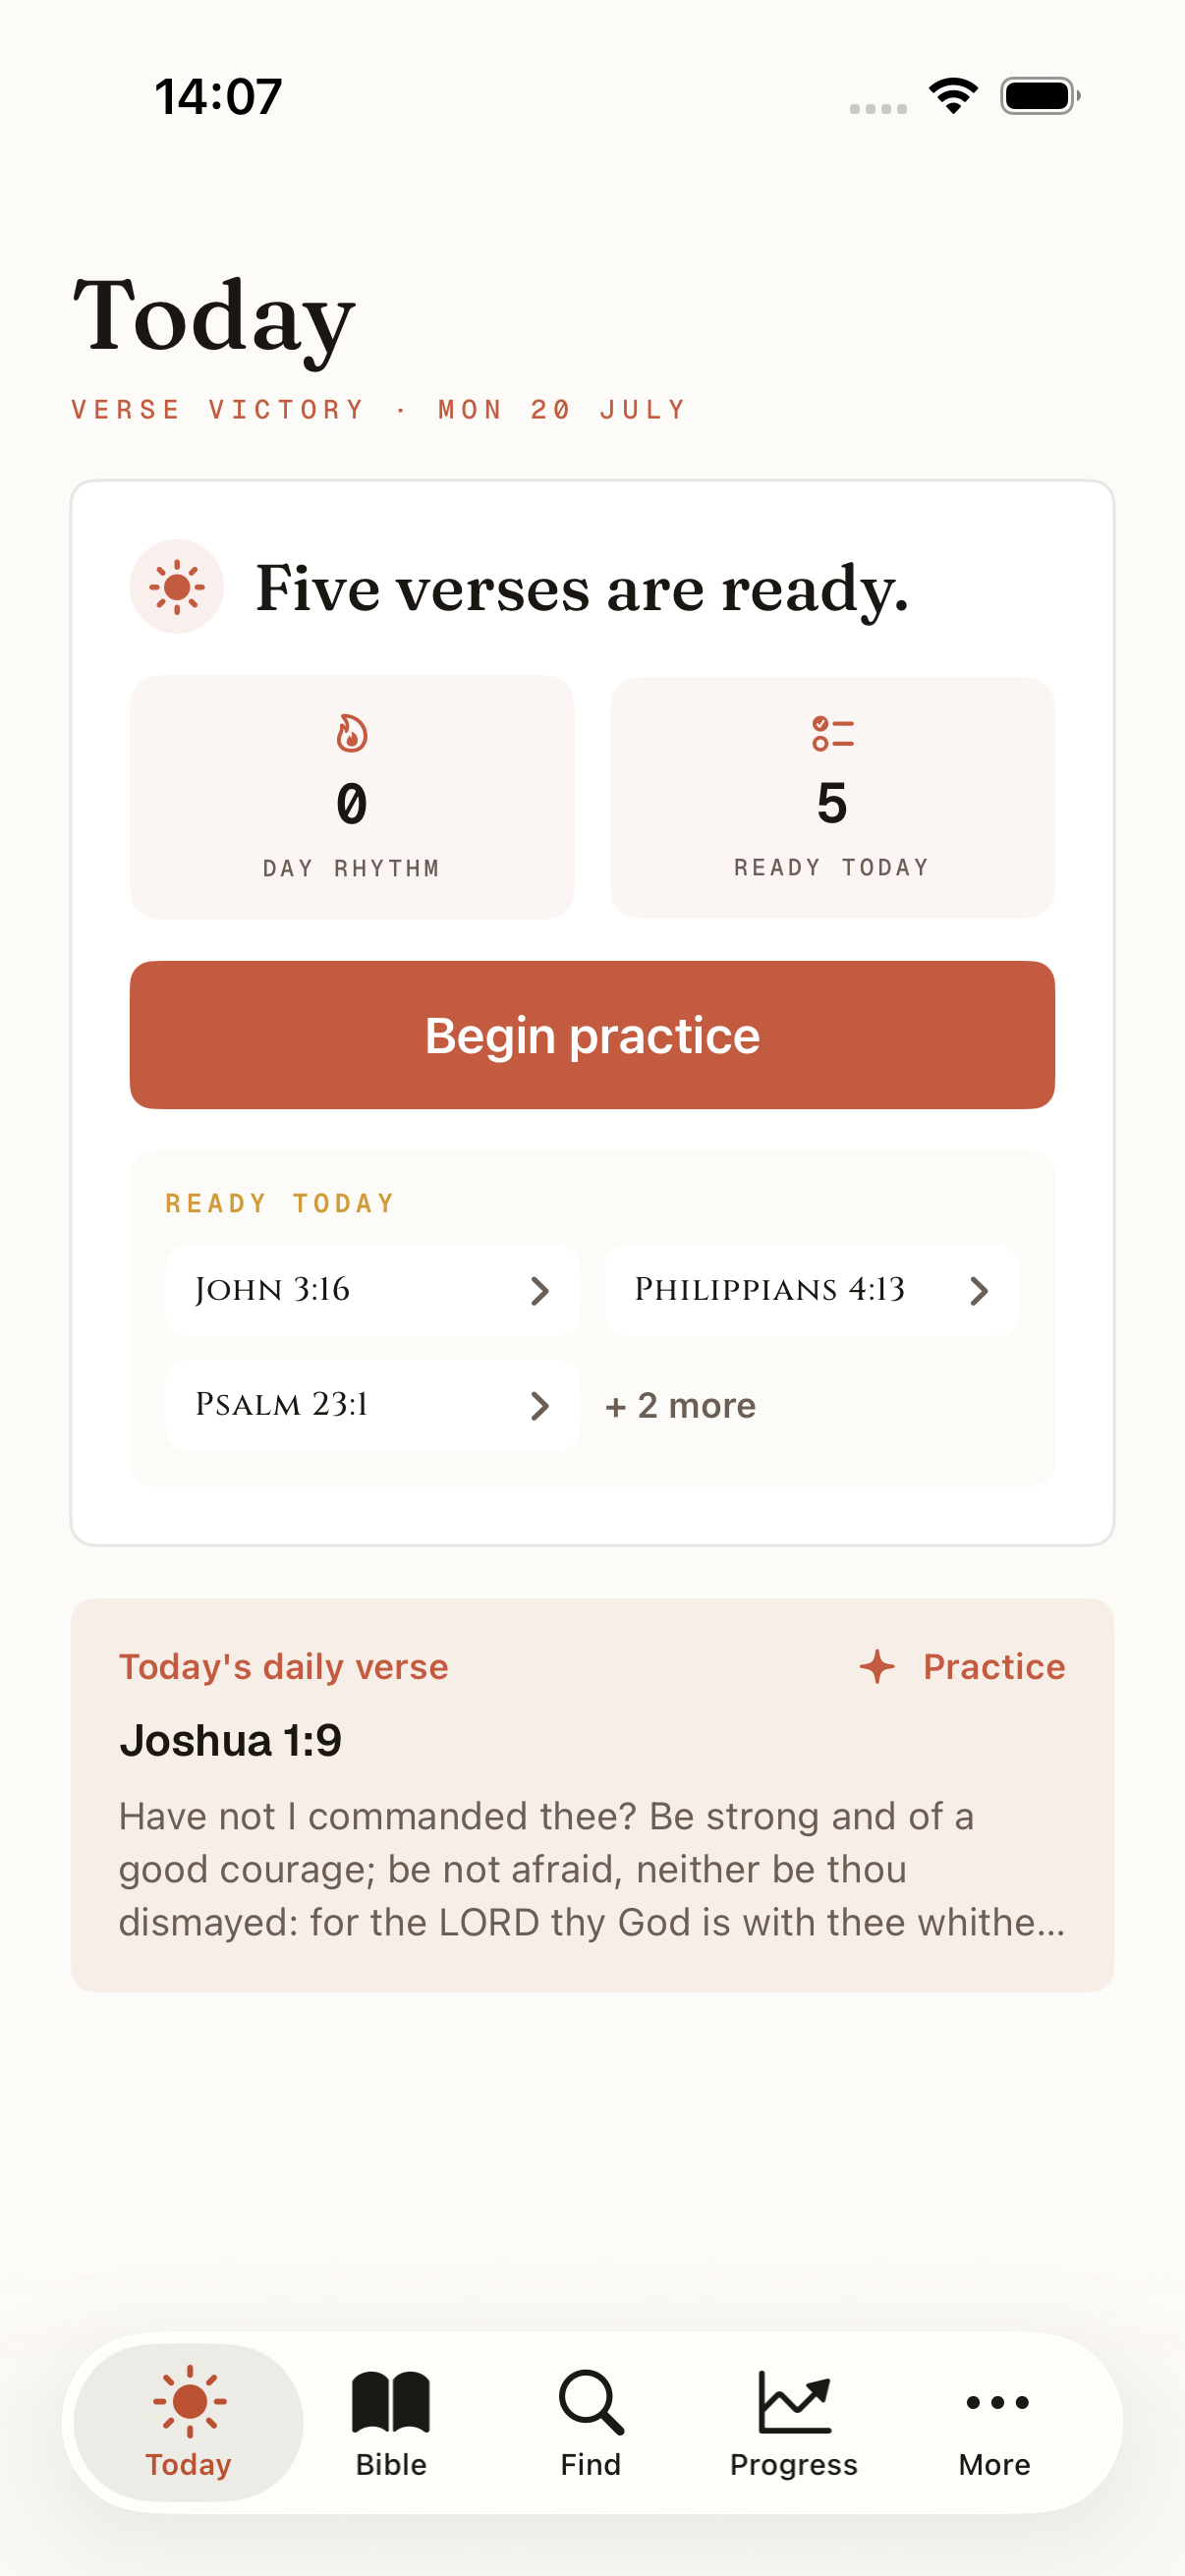This screenshot has width=1185, height=2576.
Task: Expand John 3:16 chevron
Action: (x=540, y=1291)
